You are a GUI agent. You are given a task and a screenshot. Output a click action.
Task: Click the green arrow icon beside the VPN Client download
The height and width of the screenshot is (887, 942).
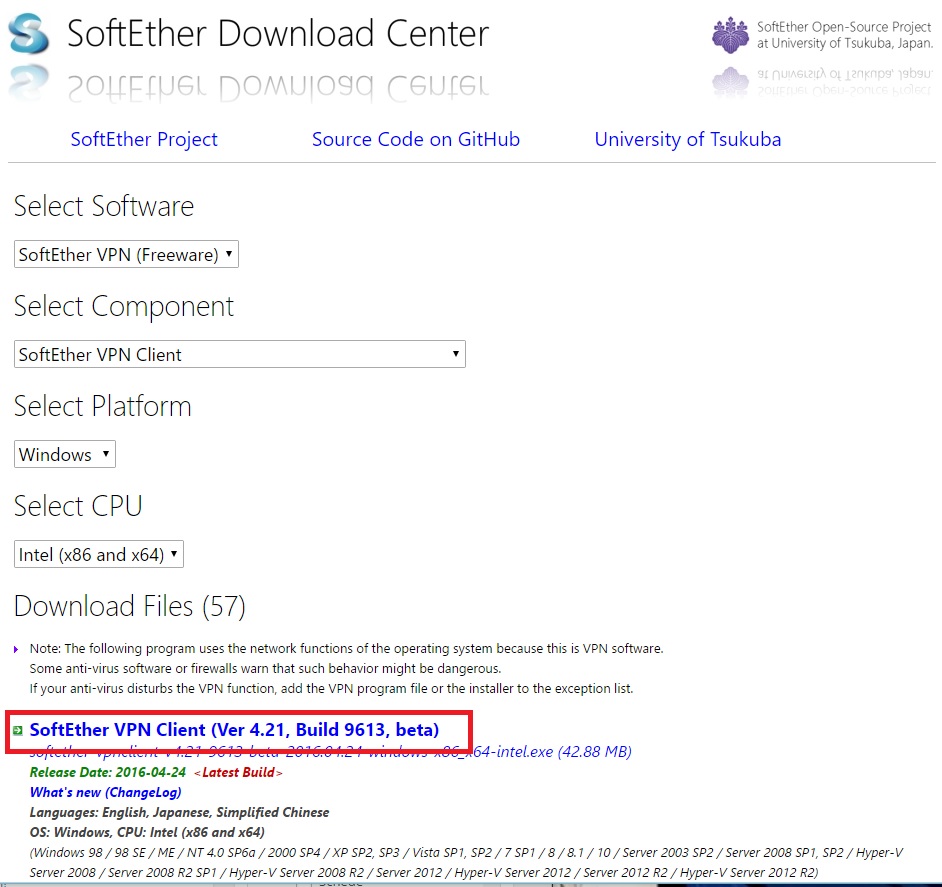pos(19,731)
